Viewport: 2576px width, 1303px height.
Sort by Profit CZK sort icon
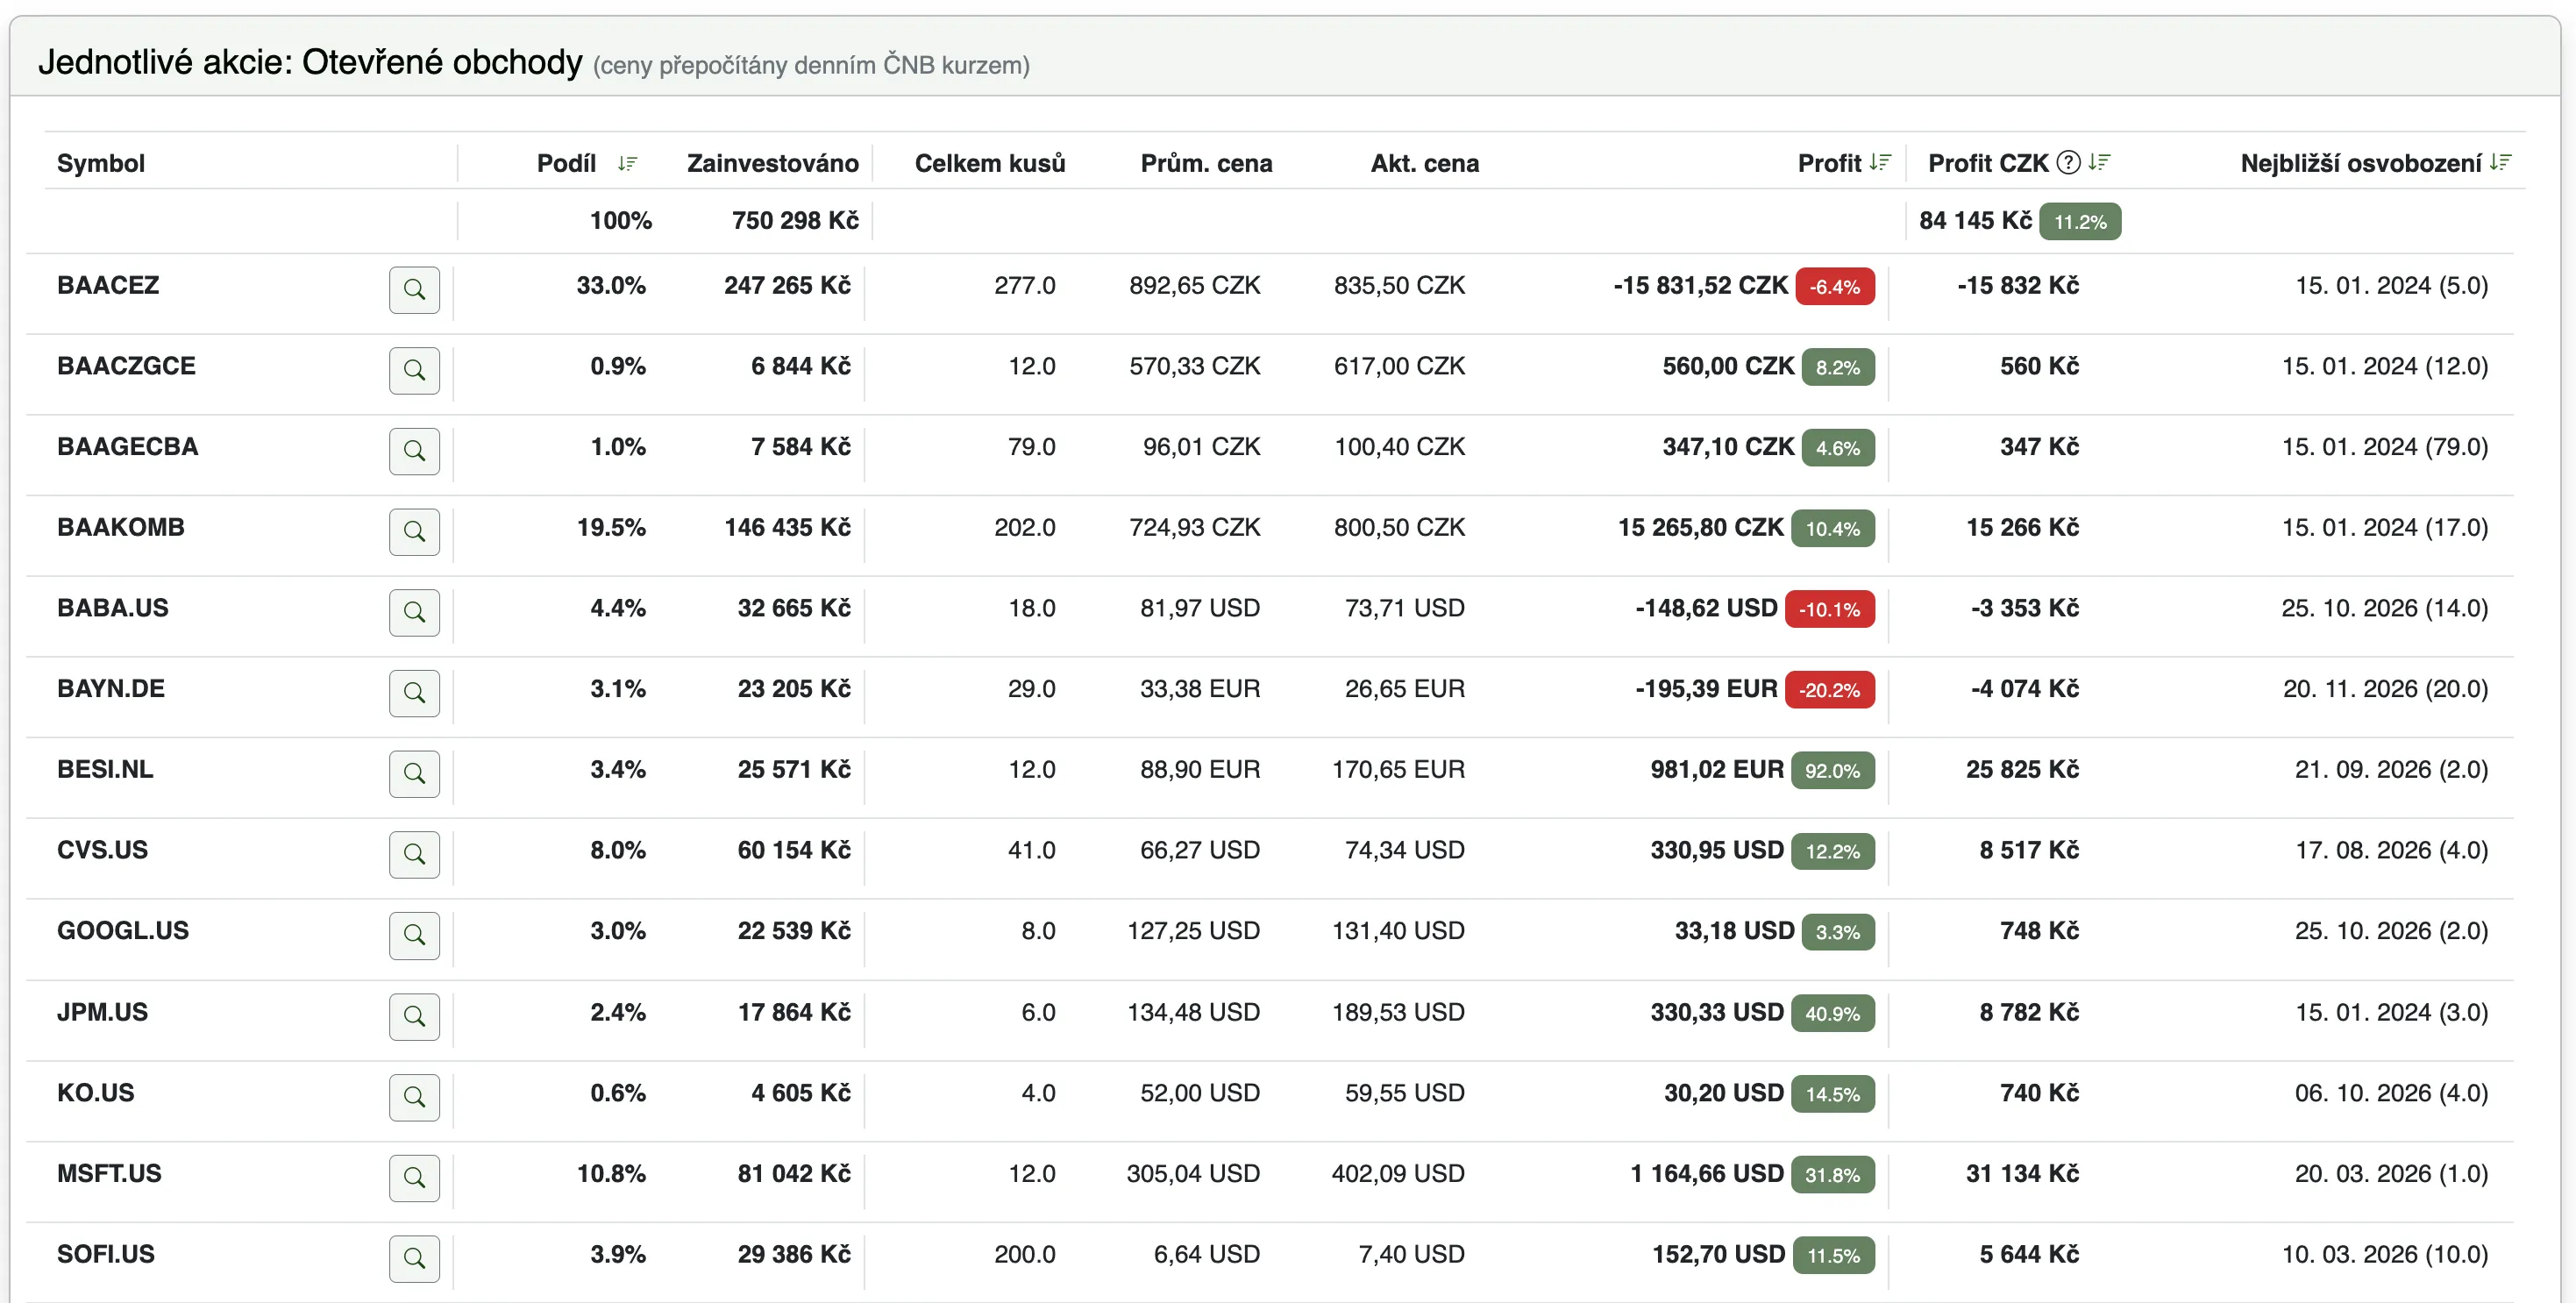2099,162
